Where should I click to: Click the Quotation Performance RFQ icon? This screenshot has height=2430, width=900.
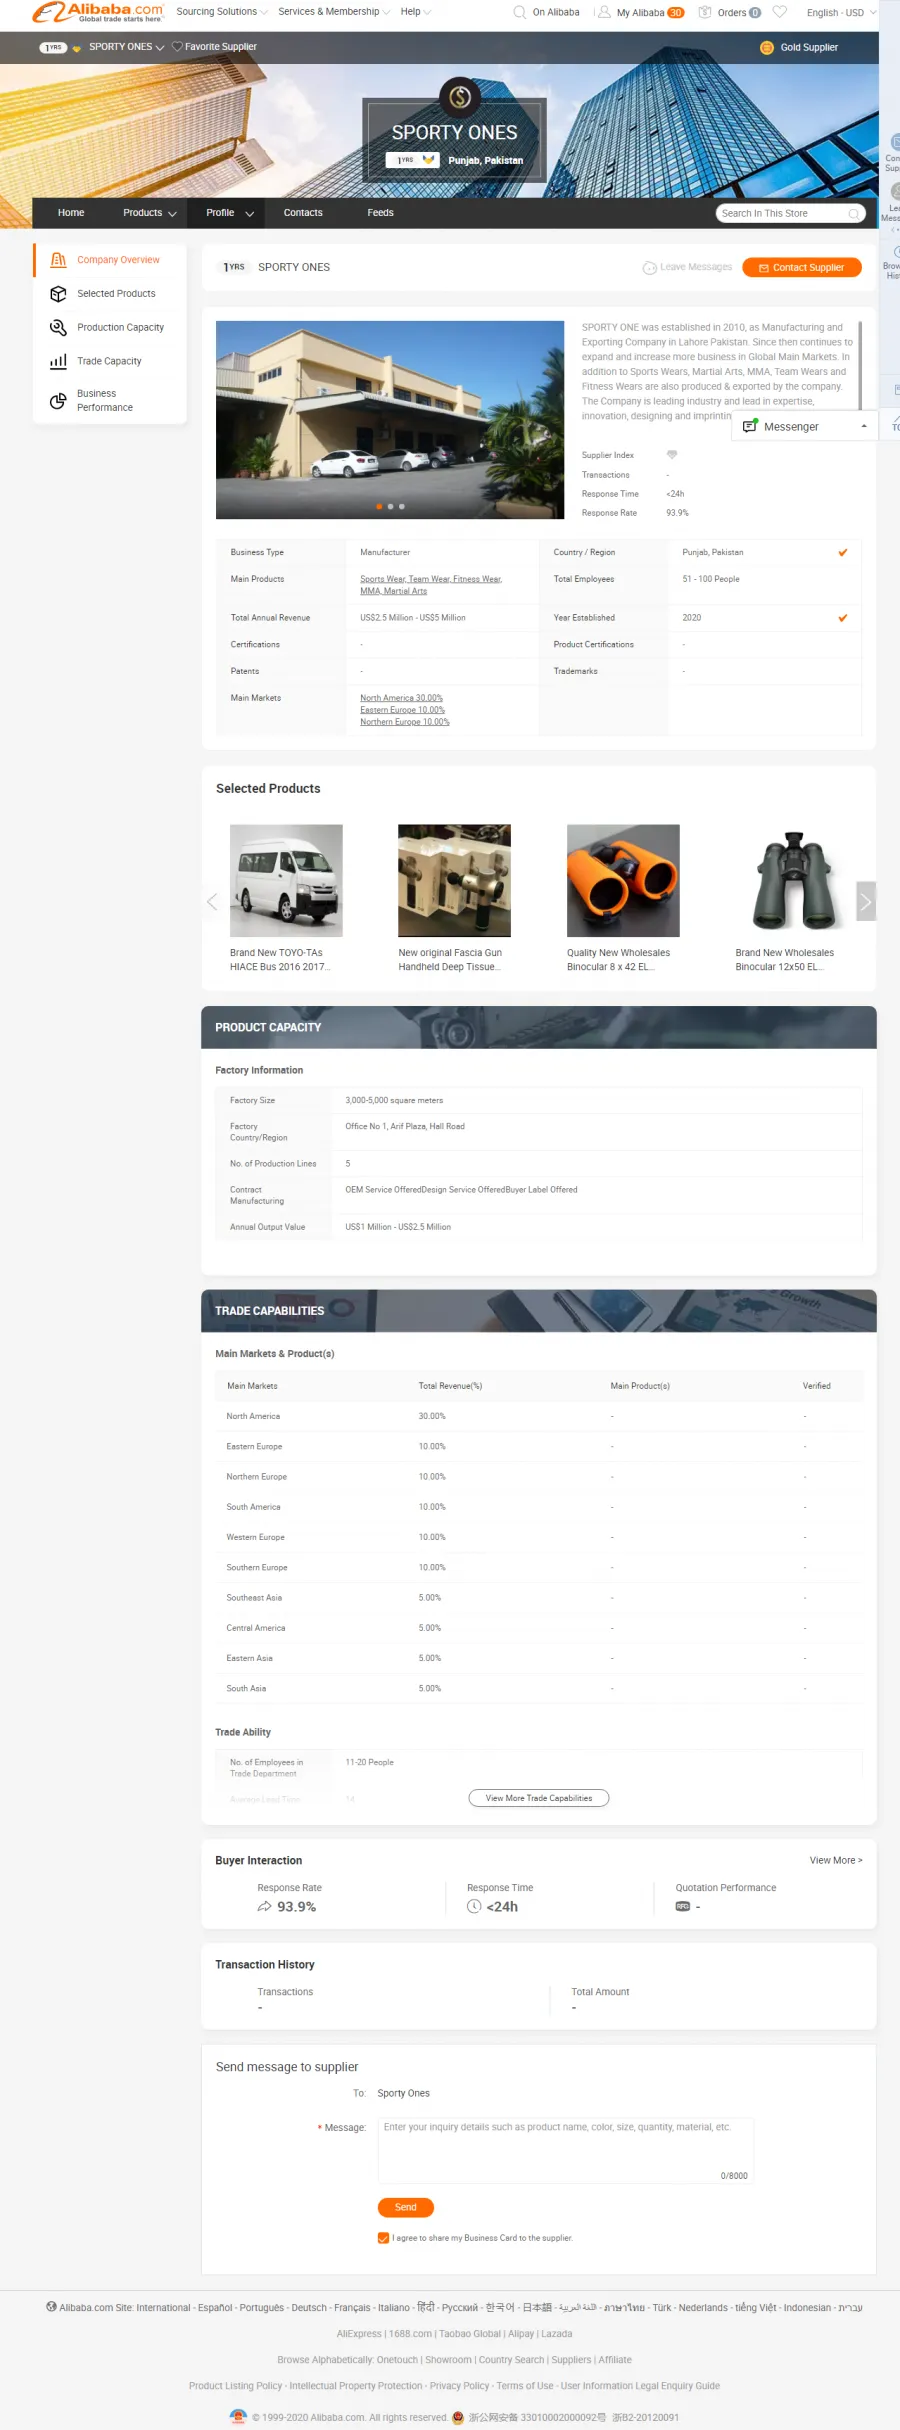(x=683, y=1907)
